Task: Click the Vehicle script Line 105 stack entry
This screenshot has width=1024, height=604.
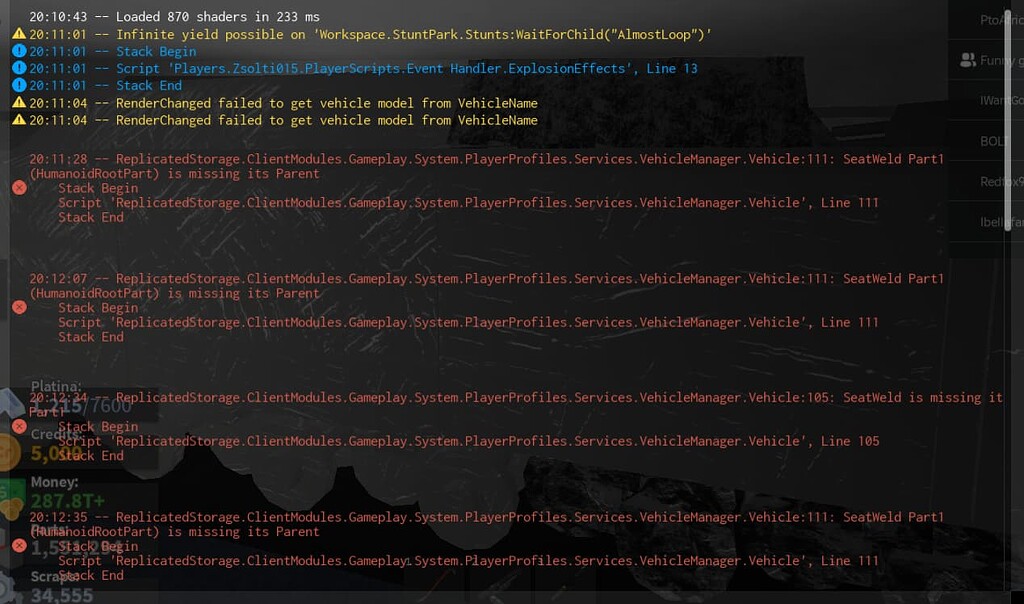Action: click(468, 441)
